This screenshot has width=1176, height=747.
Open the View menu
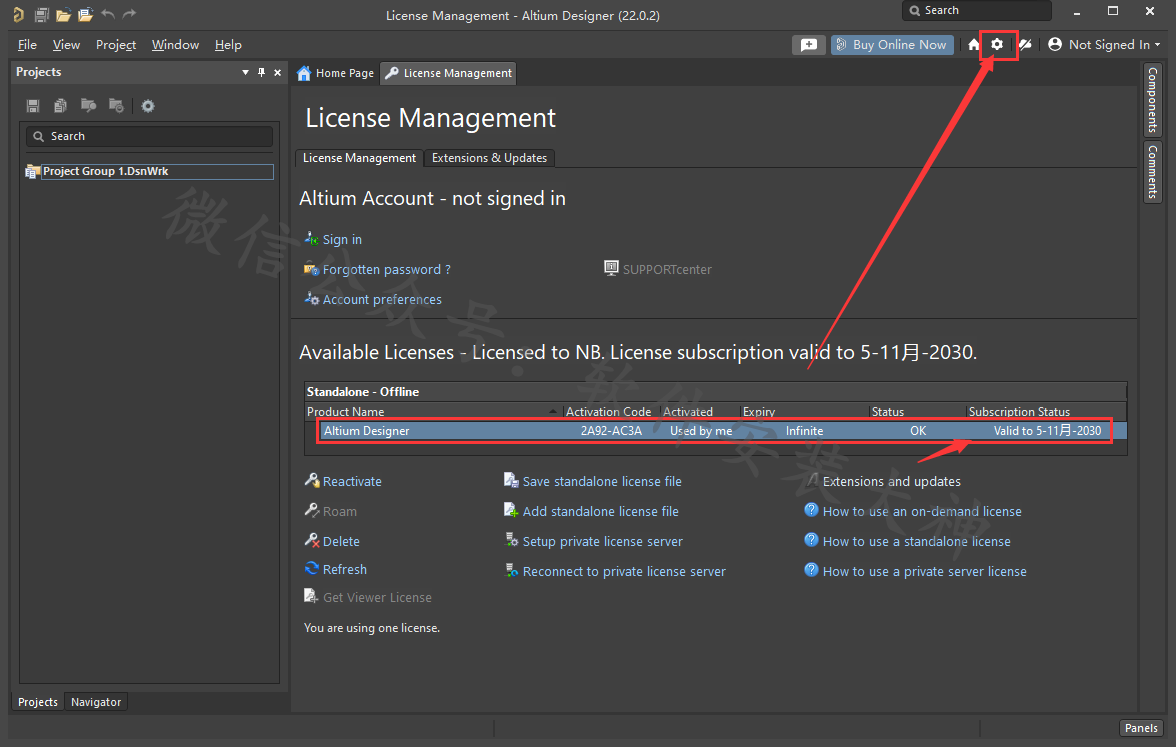(x=66, y=45)
